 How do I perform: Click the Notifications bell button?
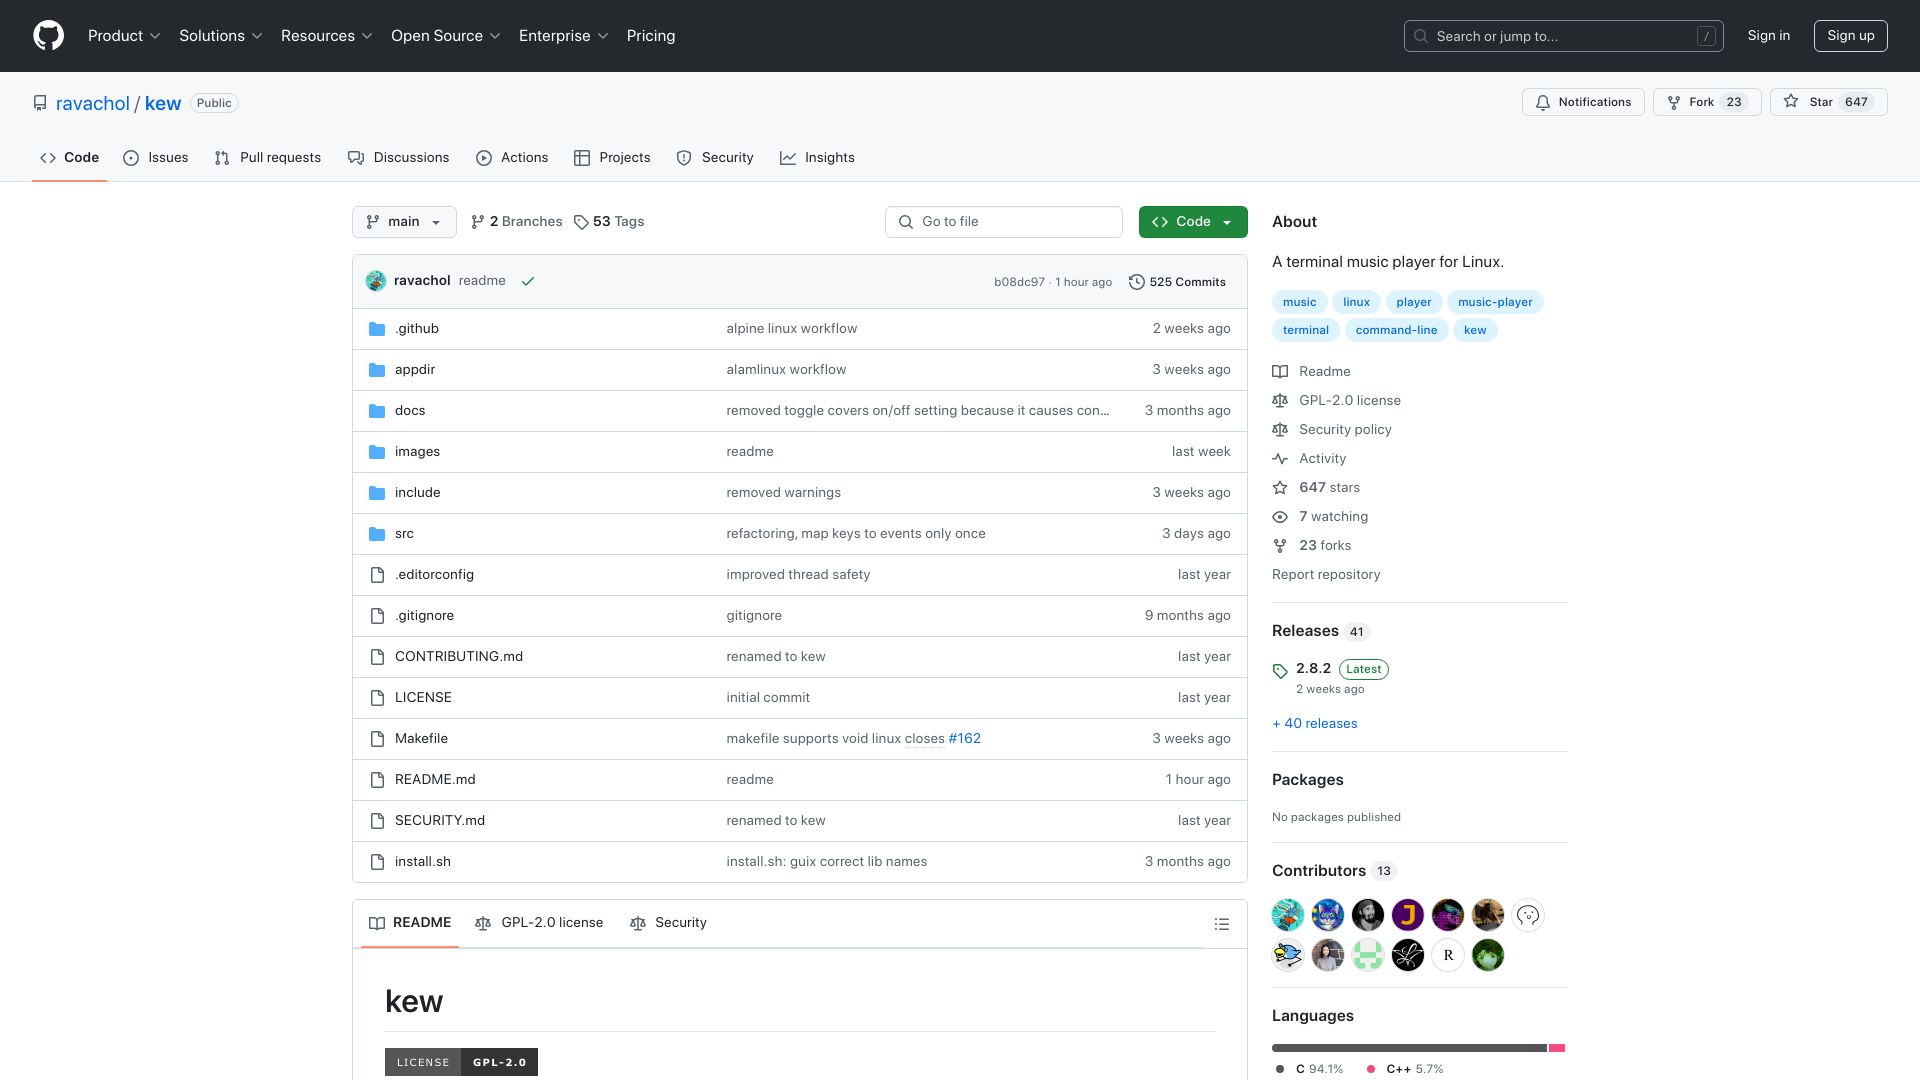(x=1583, y=102)
